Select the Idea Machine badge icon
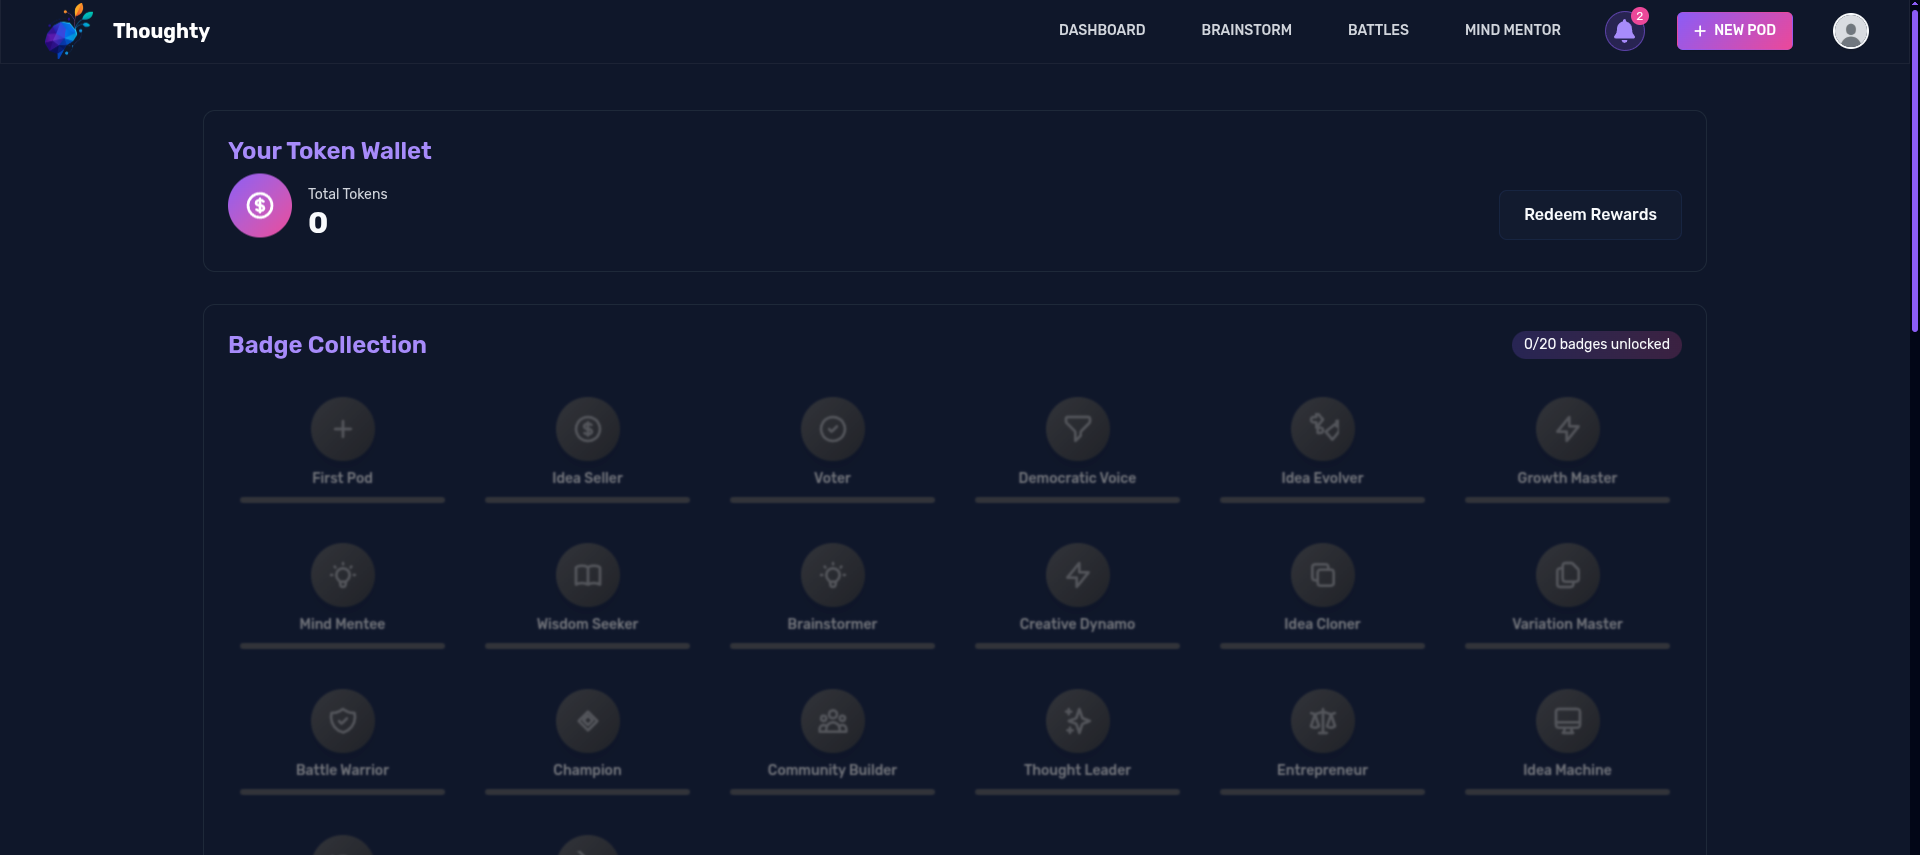Viewport: 1920px width, 855px height. [x=1568, y=721]
